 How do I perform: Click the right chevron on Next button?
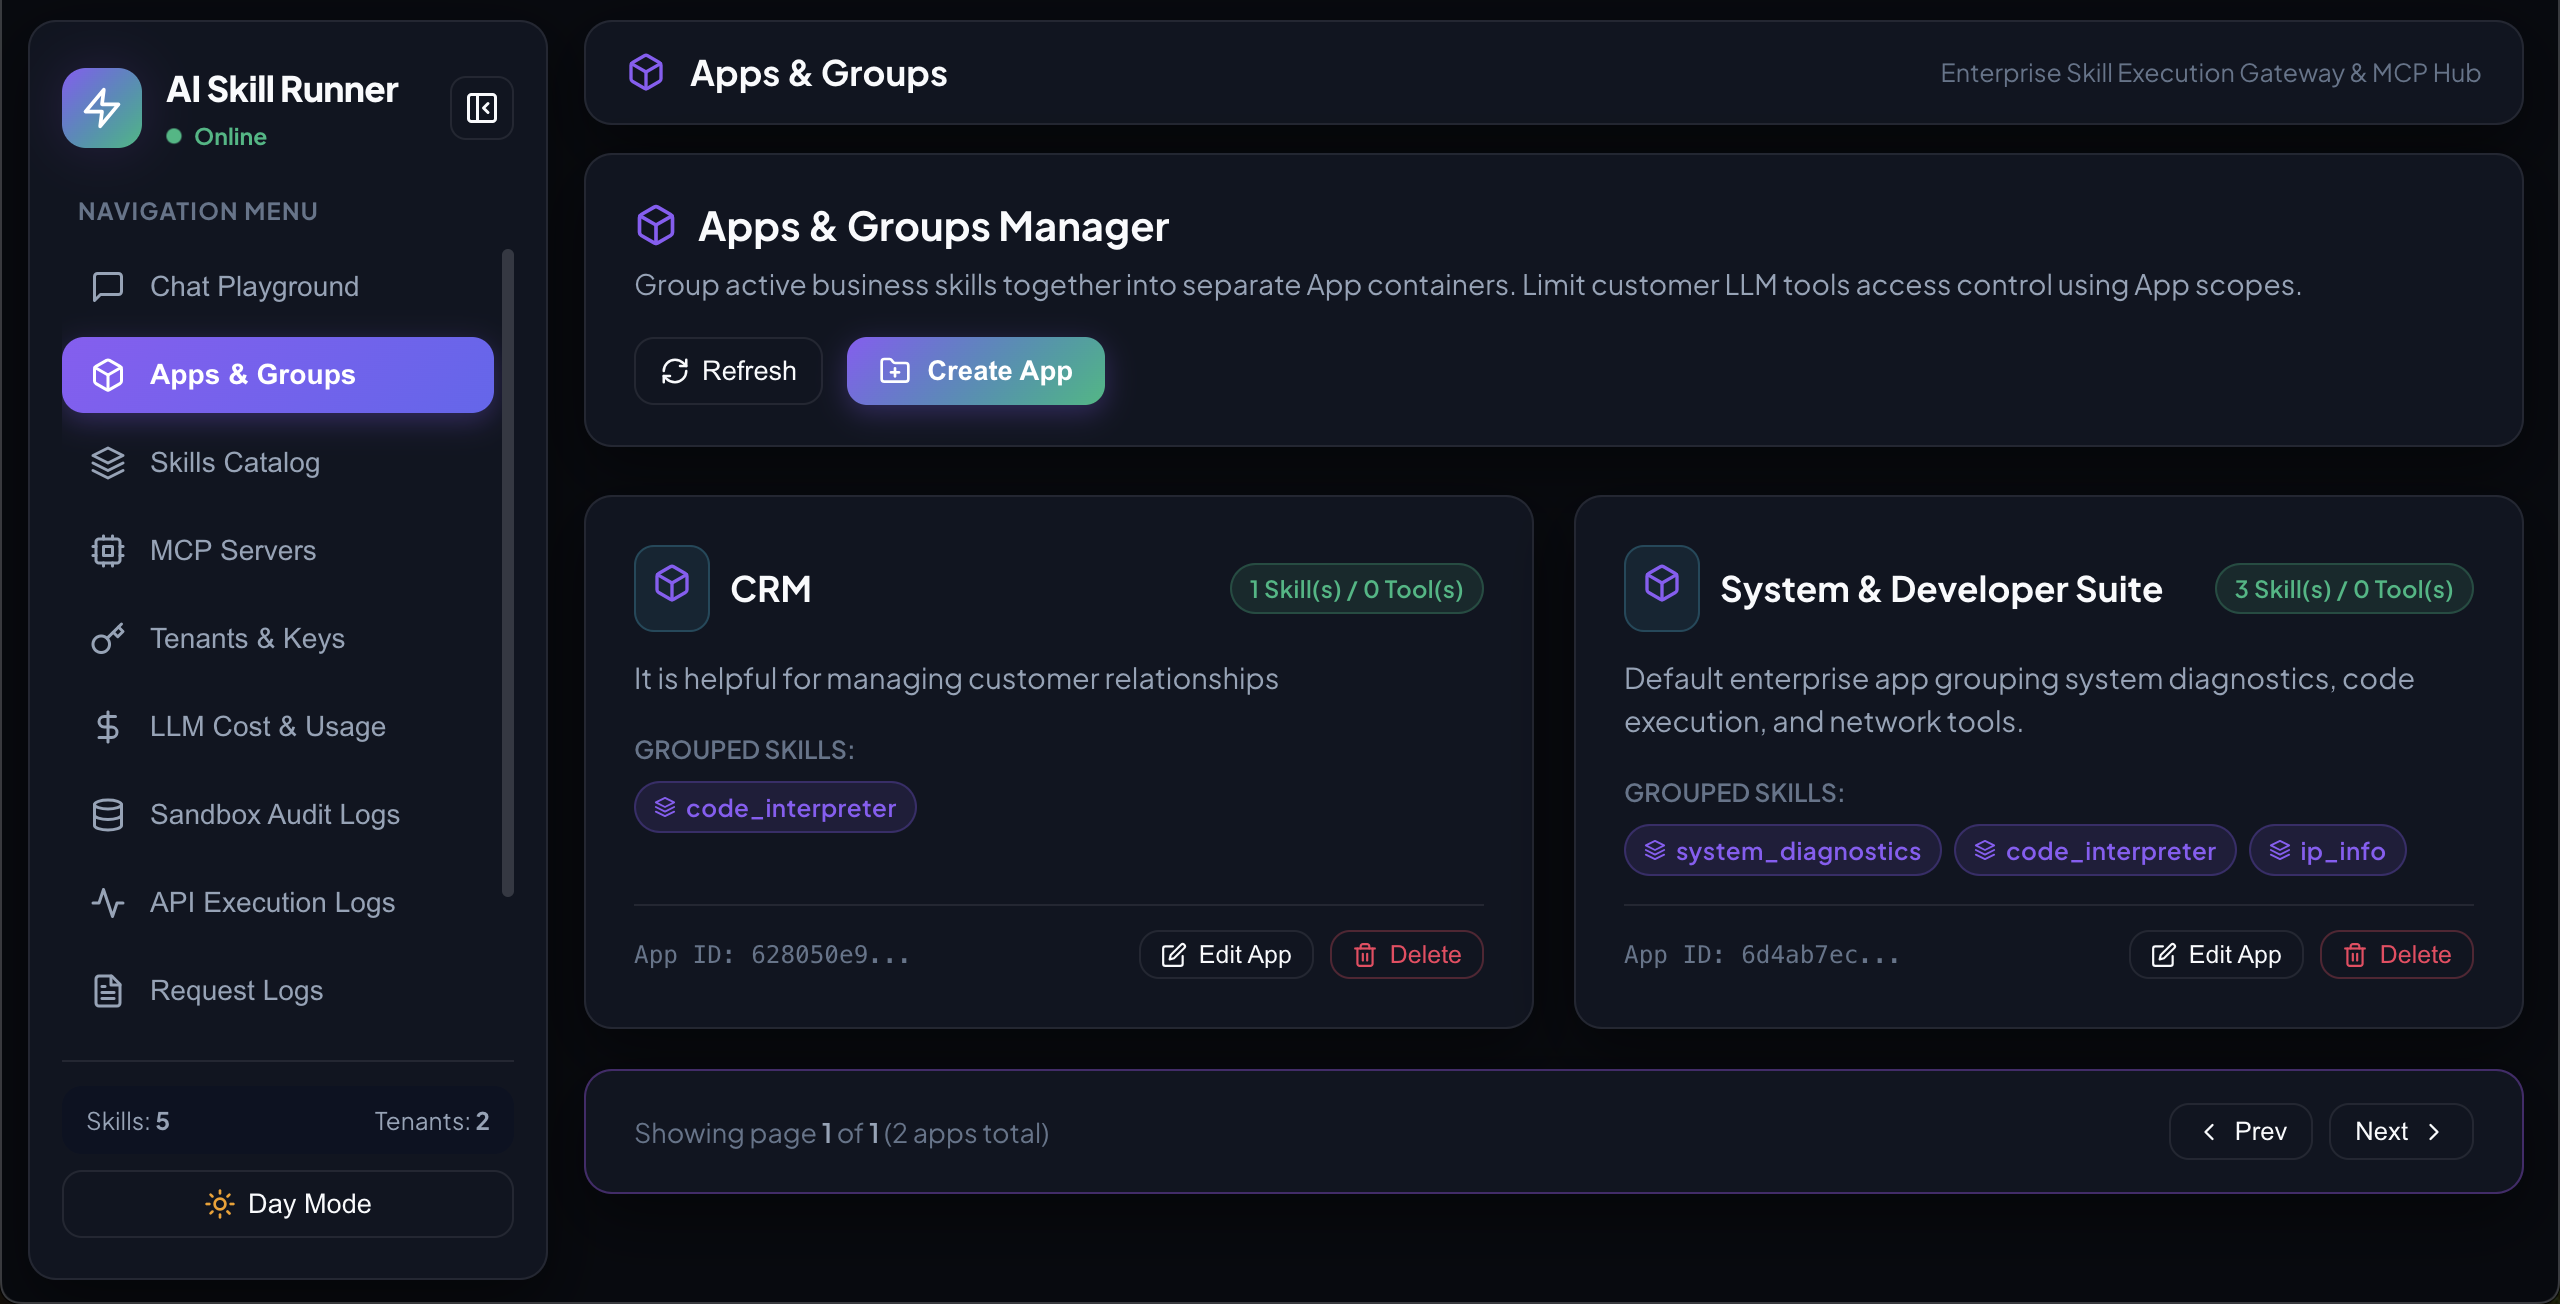coord(2434,1132)
